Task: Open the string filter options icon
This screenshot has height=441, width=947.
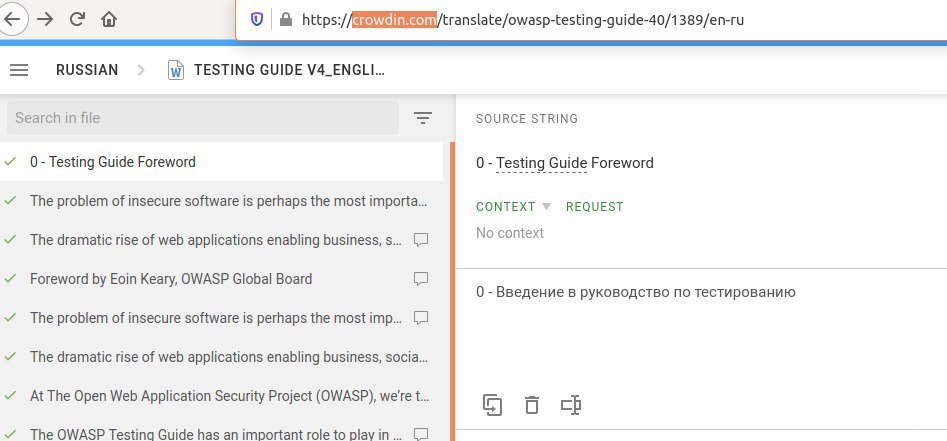Action: [423, 118]
